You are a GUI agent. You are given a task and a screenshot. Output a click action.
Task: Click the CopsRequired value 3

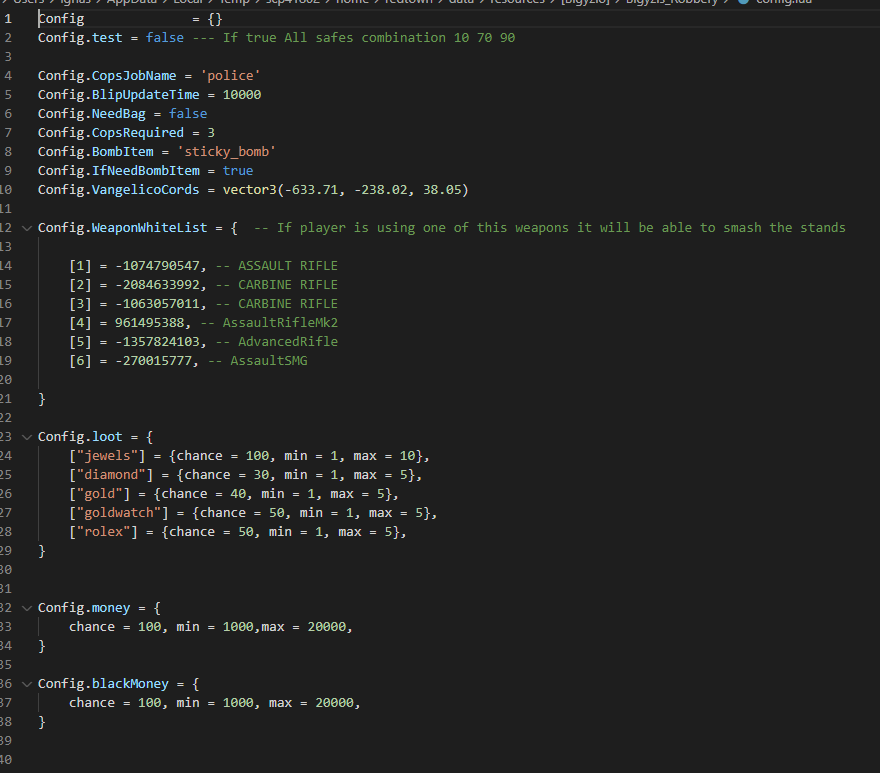point(211,133)
